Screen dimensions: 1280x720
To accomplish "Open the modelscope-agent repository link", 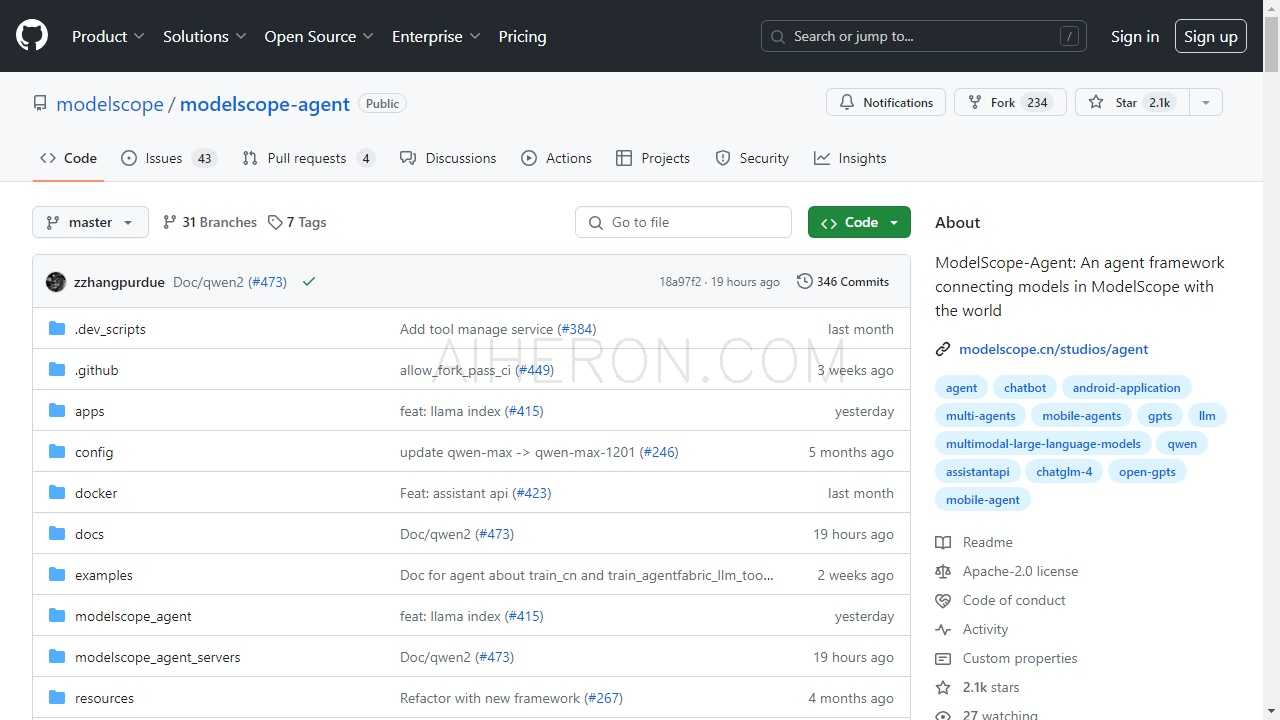I will [x=265, y=104].
